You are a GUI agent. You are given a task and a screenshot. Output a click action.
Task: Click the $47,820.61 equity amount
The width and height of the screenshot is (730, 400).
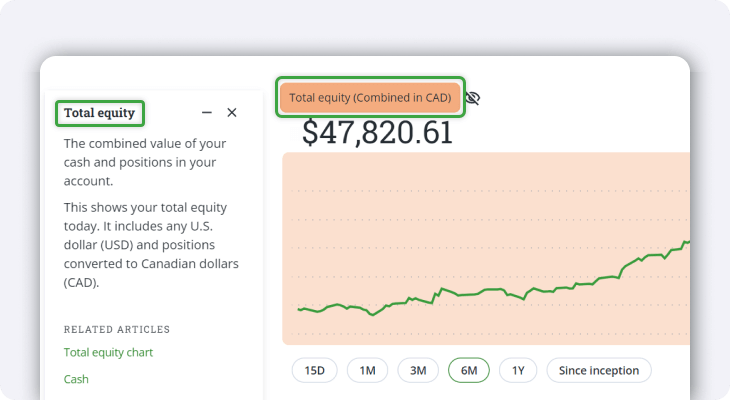(378, 132)
